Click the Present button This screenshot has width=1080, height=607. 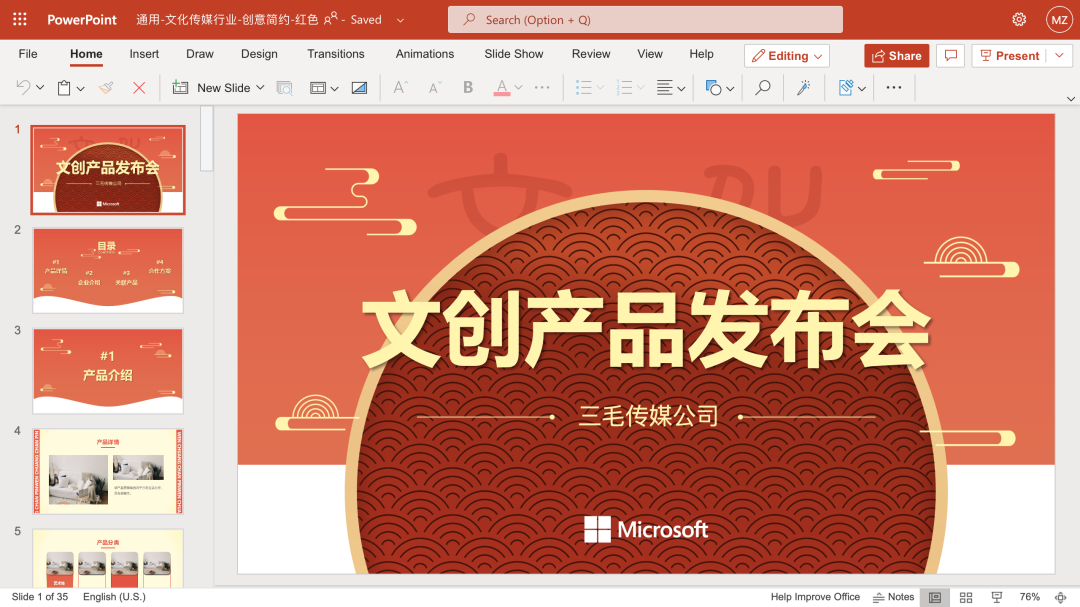point(1010,56)
